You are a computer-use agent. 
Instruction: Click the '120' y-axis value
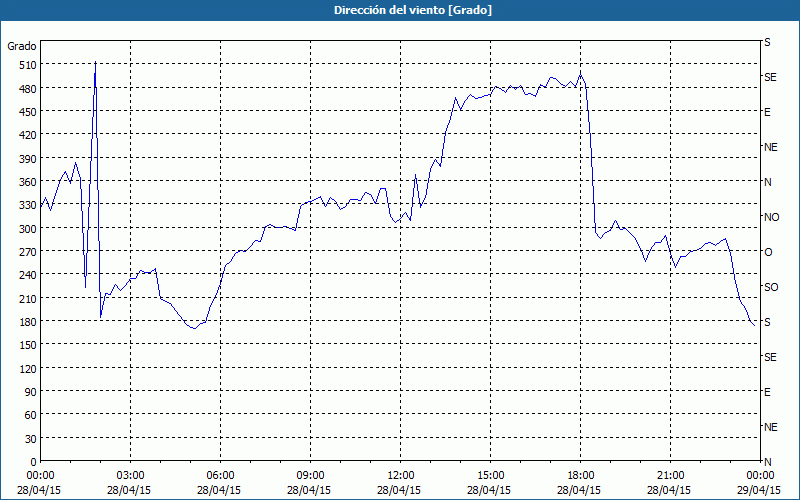tap(28, 368)
